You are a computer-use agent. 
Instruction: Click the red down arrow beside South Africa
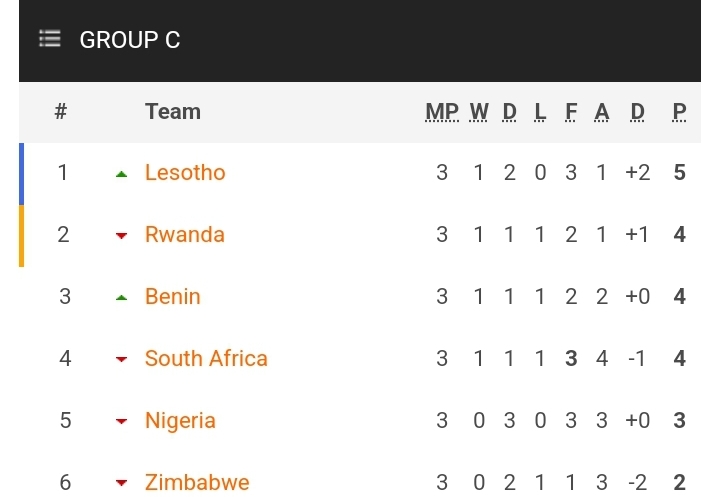[121, 360]
